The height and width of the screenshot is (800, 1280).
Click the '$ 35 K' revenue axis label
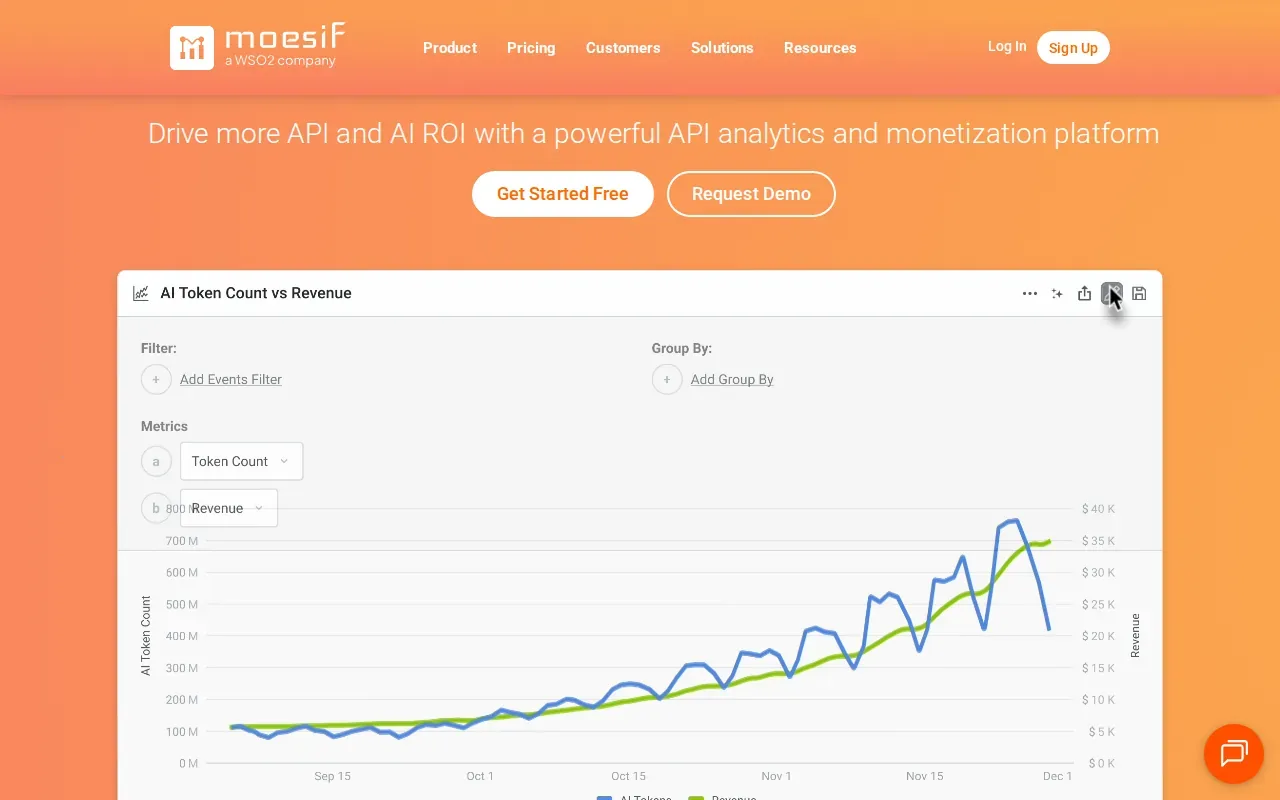[x=1098, y=541]
